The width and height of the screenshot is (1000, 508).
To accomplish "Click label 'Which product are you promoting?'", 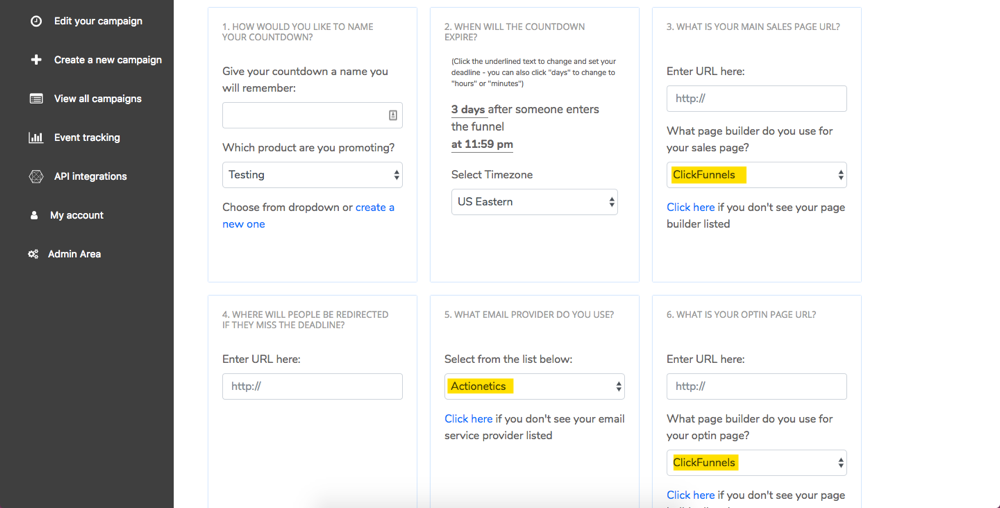I will pyautogui.click(x=309, y=148).
